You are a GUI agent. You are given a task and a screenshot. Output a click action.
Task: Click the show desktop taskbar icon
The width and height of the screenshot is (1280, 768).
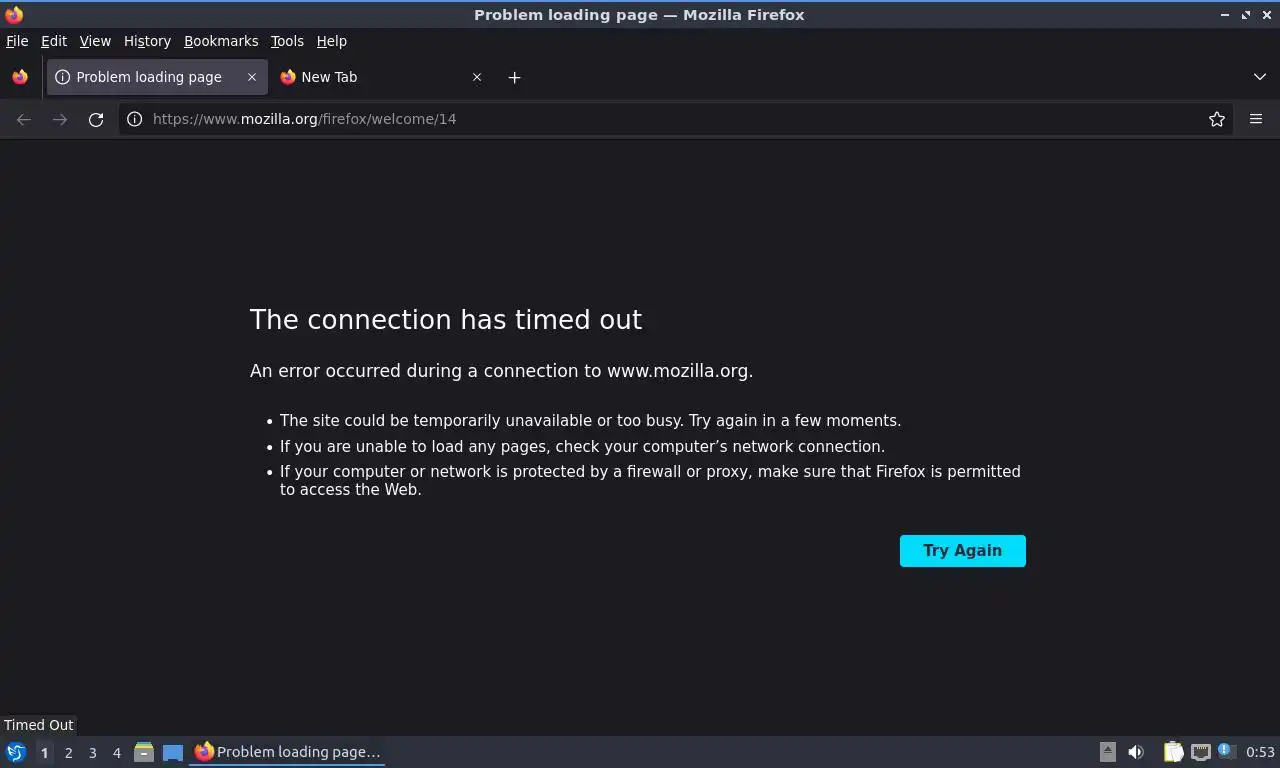173,752
